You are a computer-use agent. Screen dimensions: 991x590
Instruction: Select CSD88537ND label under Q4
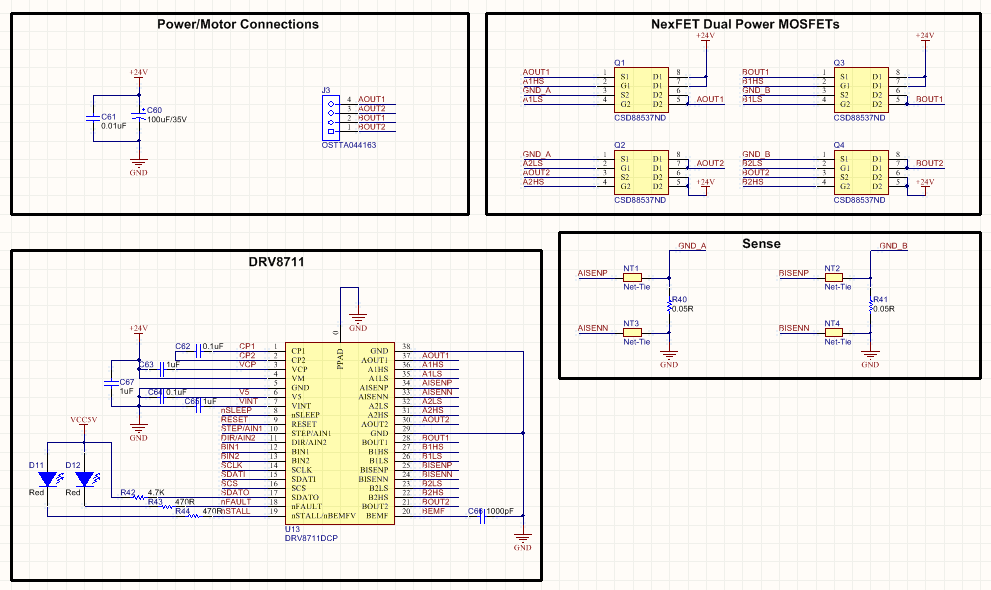pos(860,200)
